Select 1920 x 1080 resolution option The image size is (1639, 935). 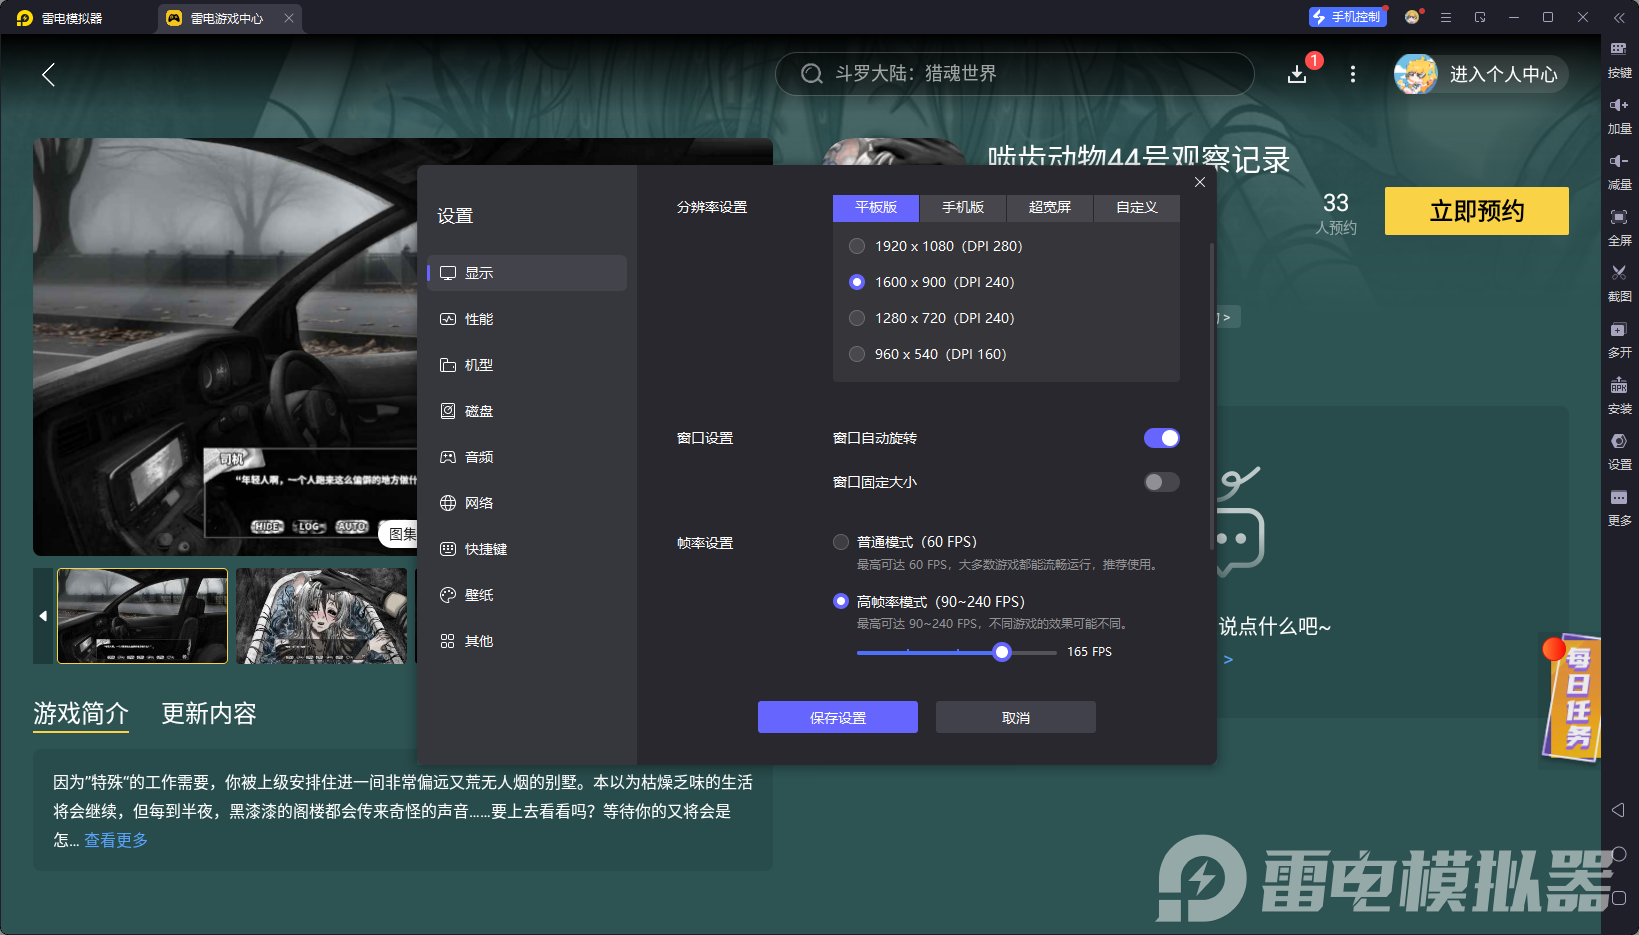[x=857, y=245]
